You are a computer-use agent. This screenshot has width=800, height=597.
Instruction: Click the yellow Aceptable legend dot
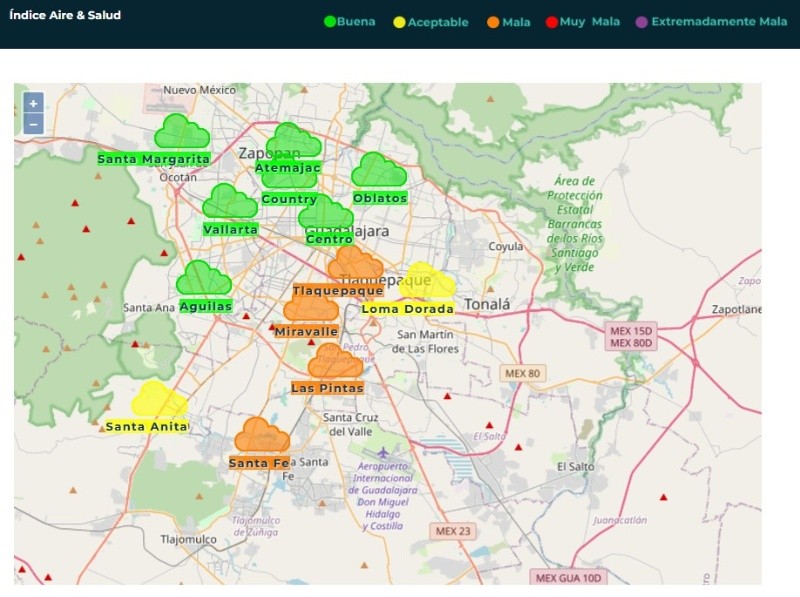point(400,22)
